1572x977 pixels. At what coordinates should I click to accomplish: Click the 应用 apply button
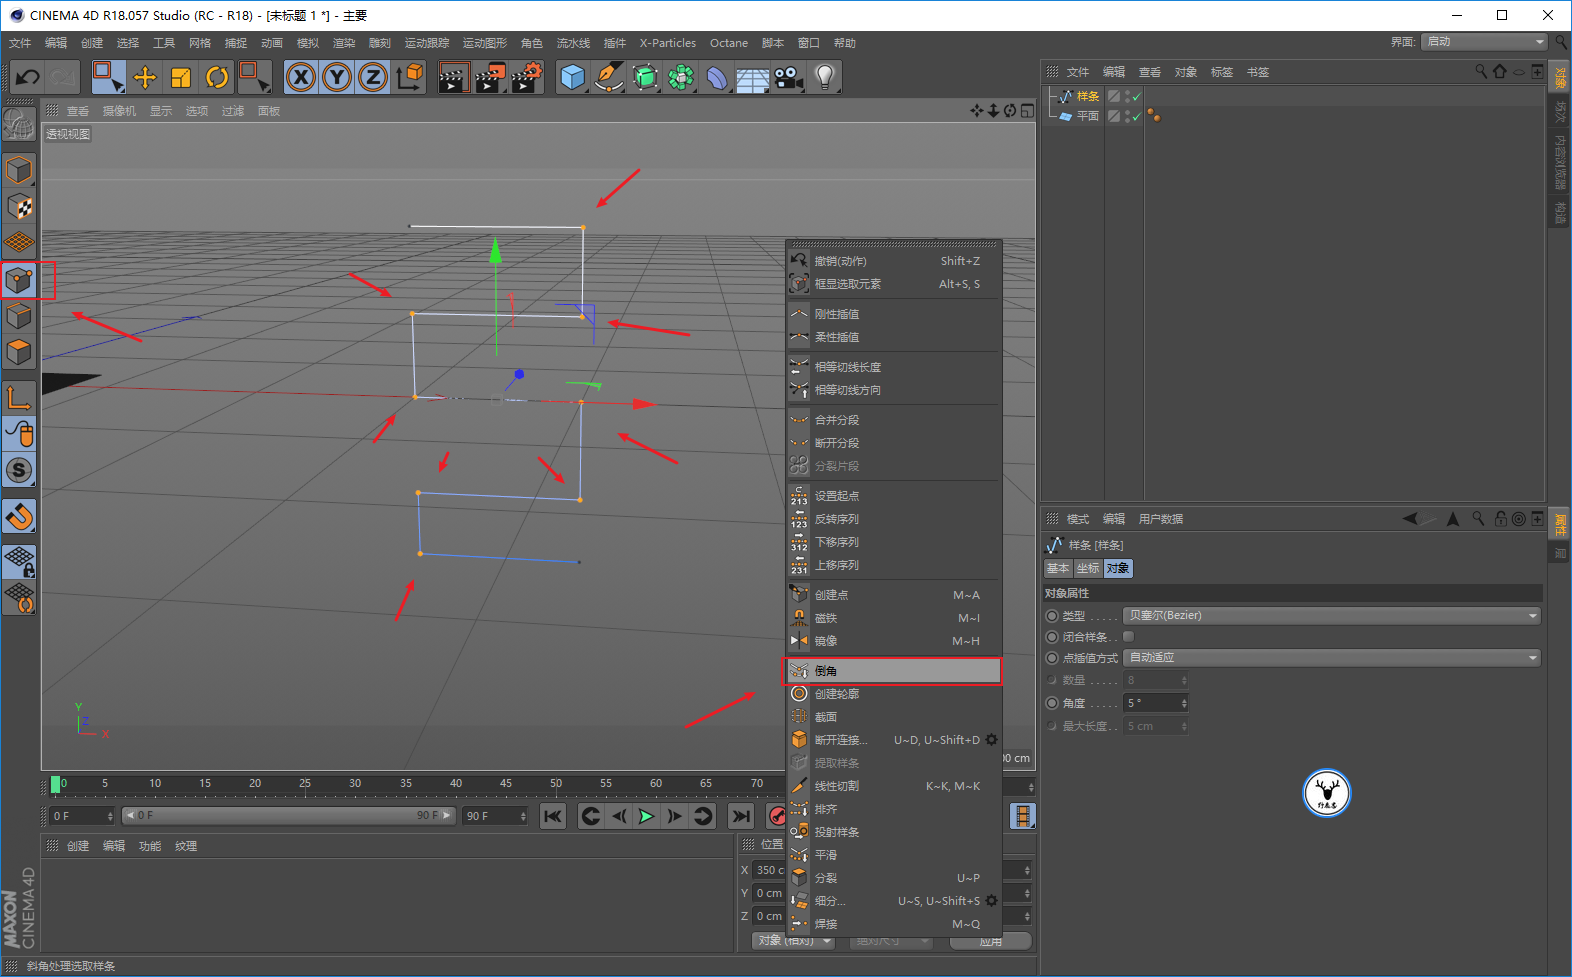[990, 940]
